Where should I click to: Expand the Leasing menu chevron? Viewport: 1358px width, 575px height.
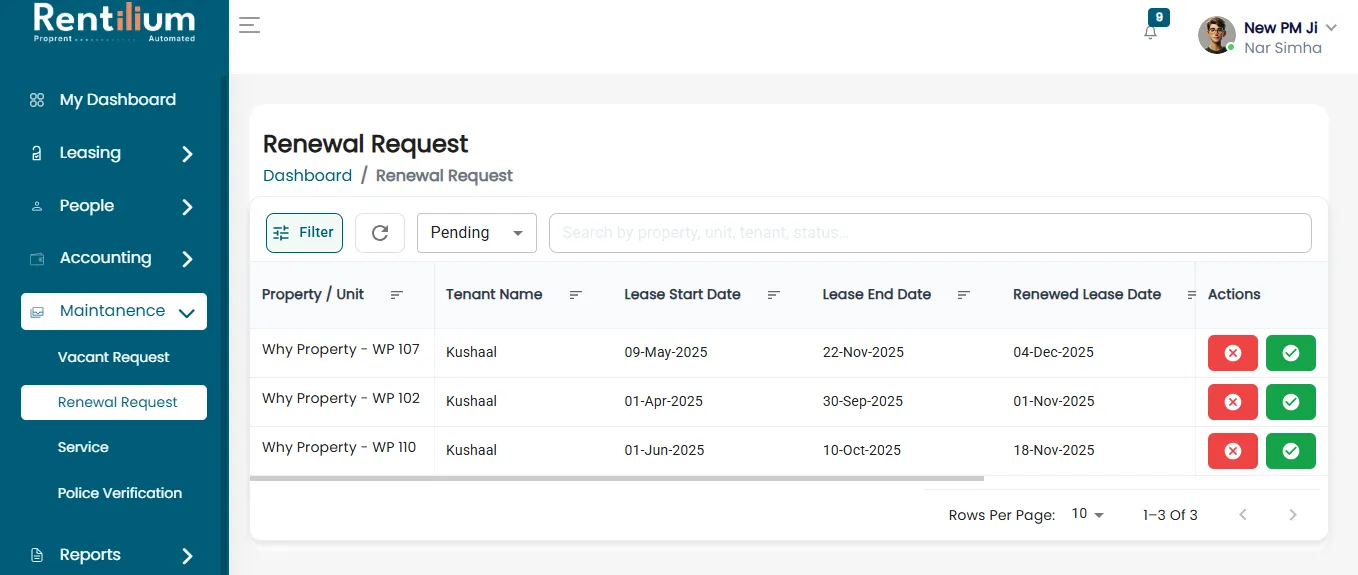point(187,154)
